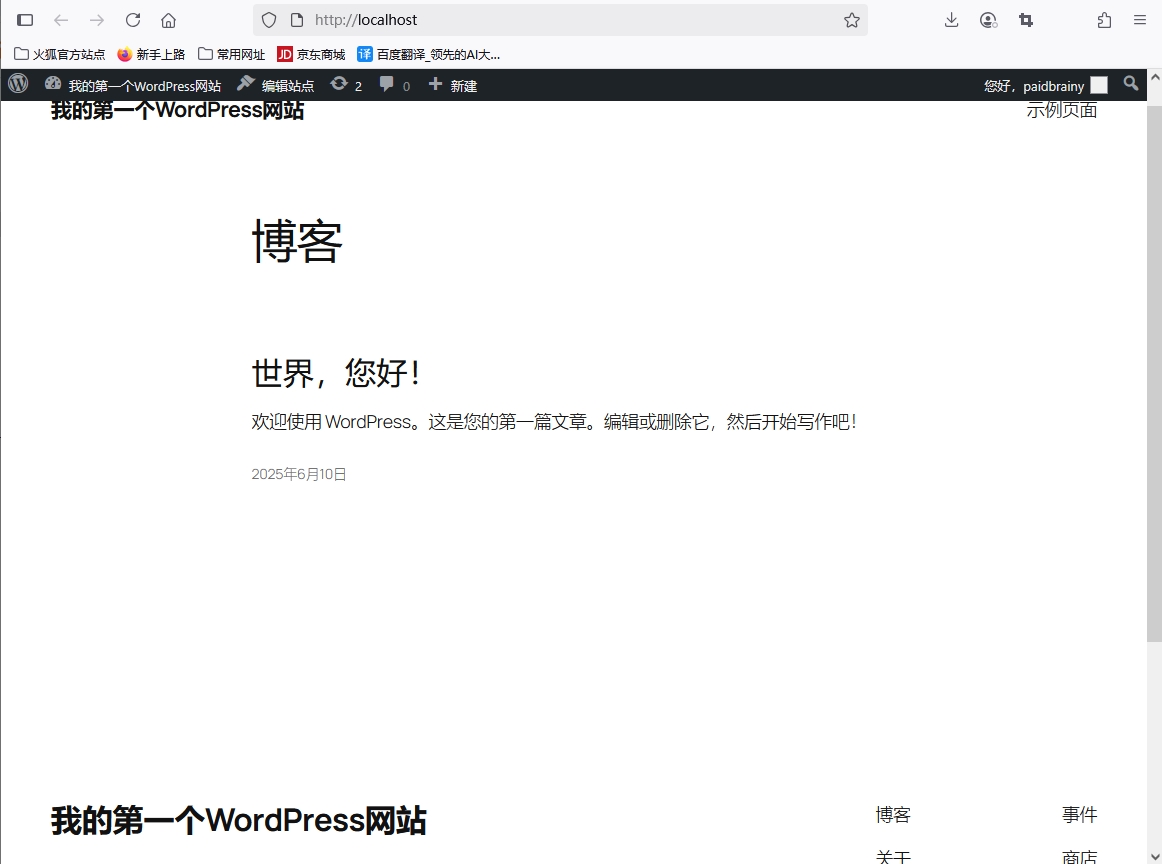Viewport: 1162px width, 864px height.
Task: Click the post excerpt starting 欢迎使用 WordPress
Action: click(x=554, y=422)
